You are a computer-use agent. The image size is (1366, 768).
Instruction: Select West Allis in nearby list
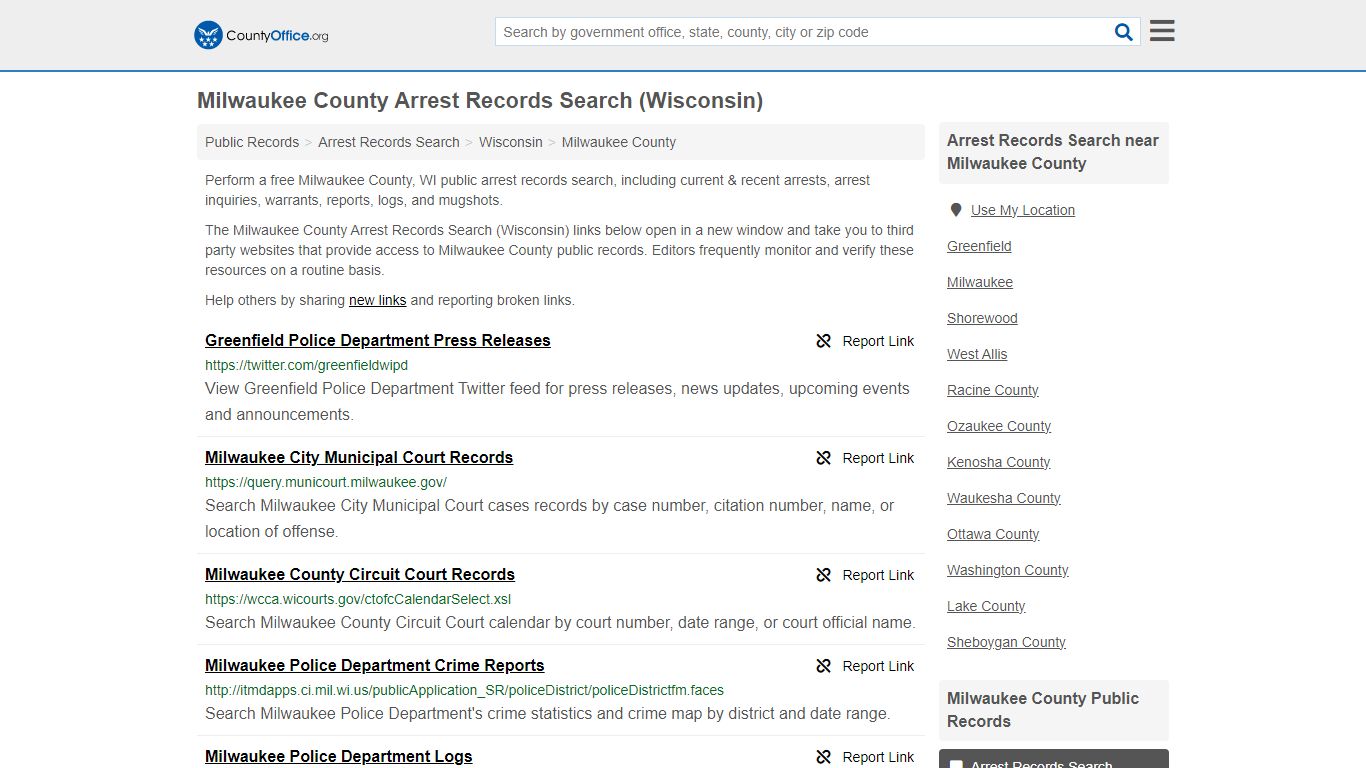pyautogui.click(x=977, y=354)
